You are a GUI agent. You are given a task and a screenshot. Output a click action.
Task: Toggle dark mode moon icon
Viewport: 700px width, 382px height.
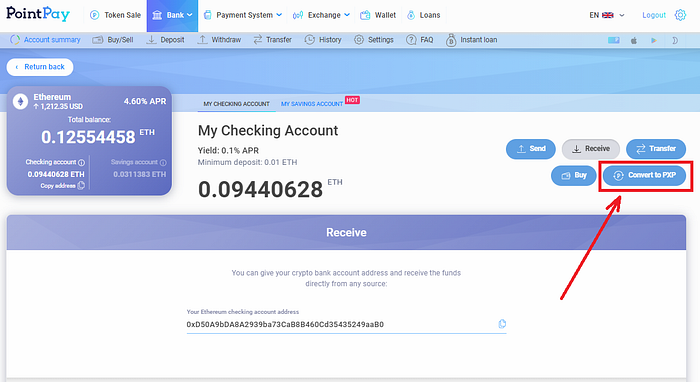point(675,40)
